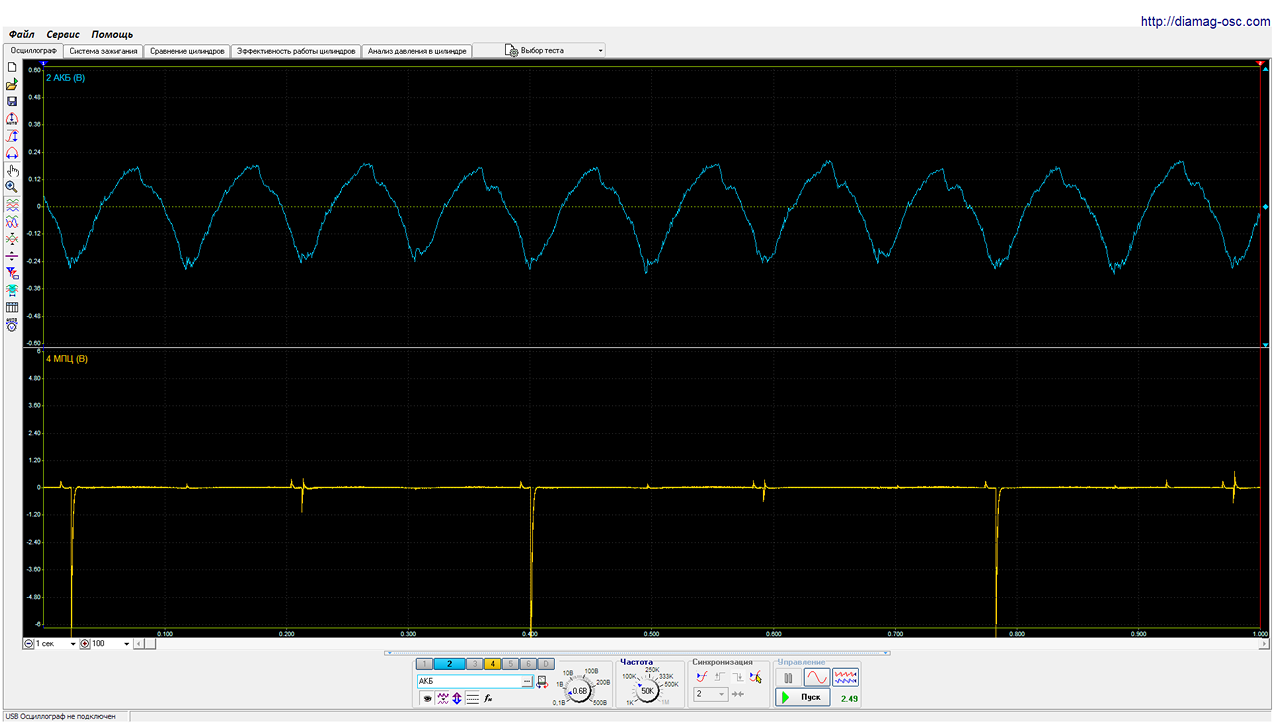Click the horizontal lines style icon

coord(472,698)
